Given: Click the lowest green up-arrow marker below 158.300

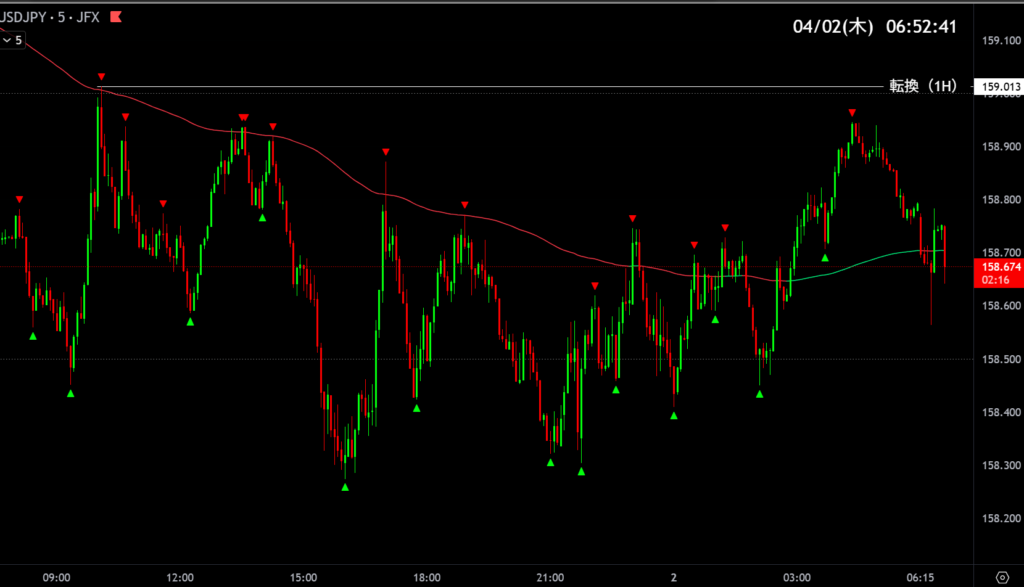Looking at the screenshot, I should [345, 487].
